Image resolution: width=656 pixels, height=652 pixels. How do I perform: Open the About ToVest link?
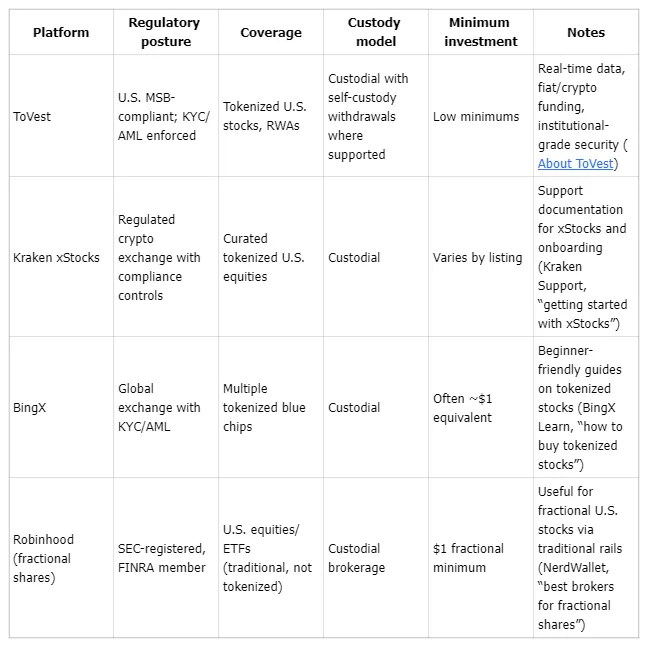tap(575, 164)
